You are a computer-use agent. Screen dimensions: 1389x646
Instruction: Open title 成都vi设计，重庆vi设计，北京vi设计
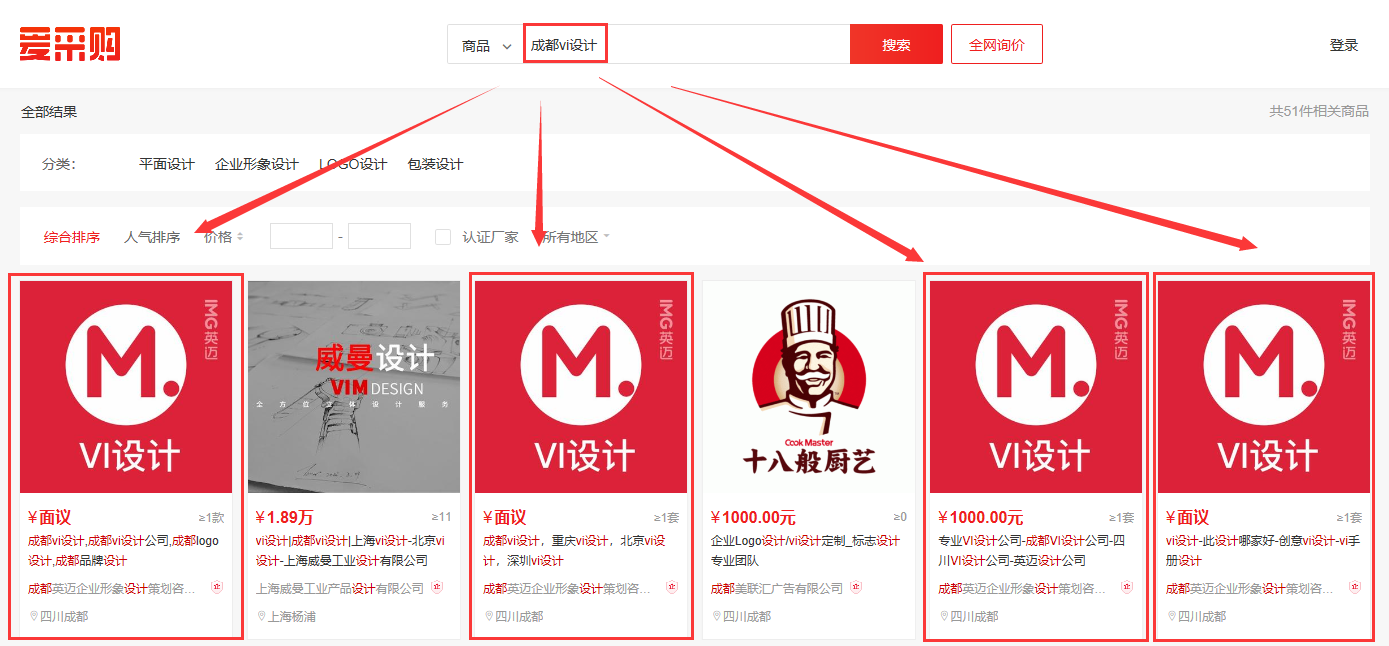(574, 551)
